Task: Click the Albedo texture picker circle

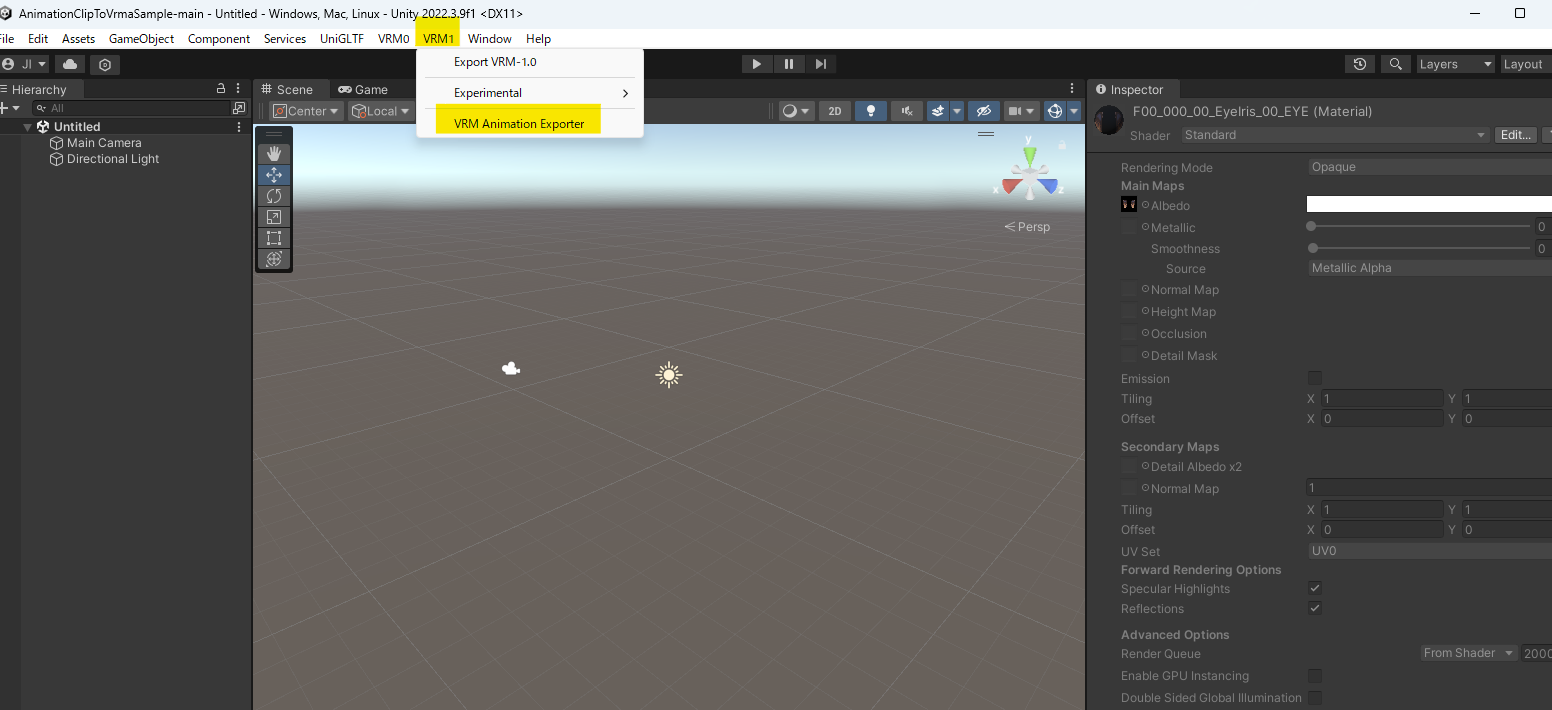Action: tap(1145, 205)
